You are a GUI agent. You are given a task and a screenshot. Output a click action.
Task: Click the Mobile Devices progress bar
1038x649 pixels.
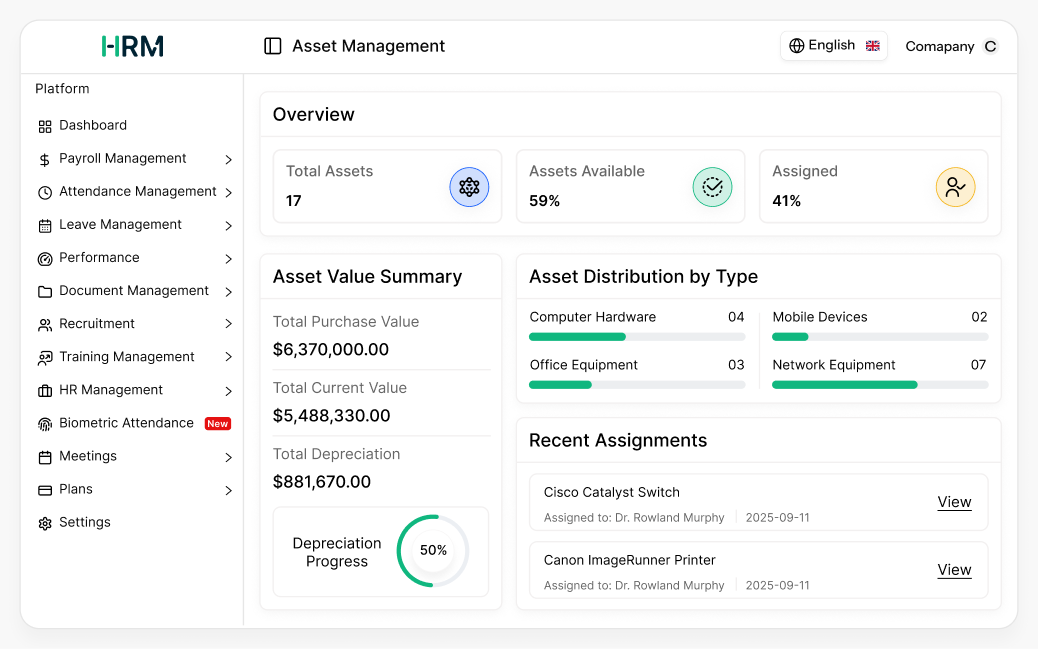880,337
